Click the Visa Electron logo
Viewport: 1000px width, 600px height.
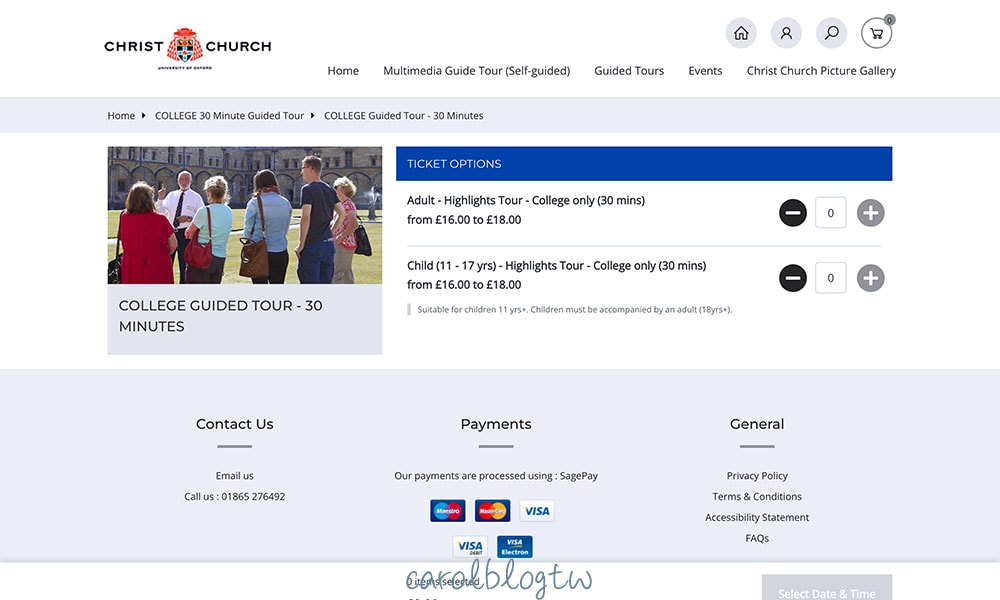click(515, 546)
